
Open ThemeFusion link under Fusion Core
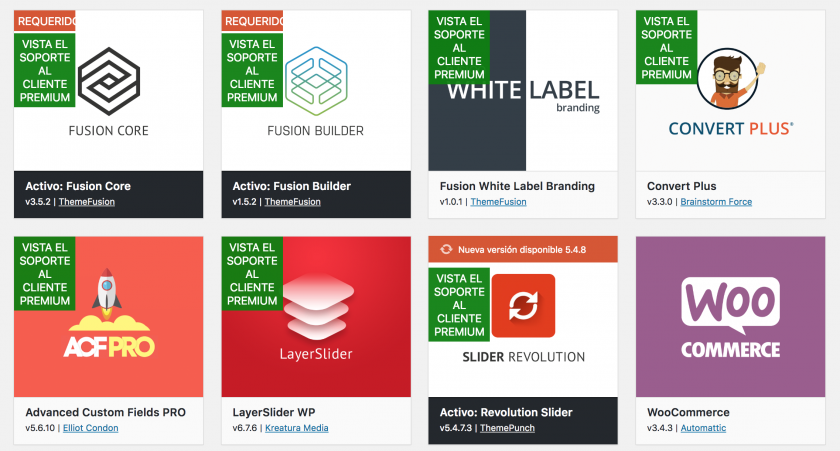click(87, 202)
